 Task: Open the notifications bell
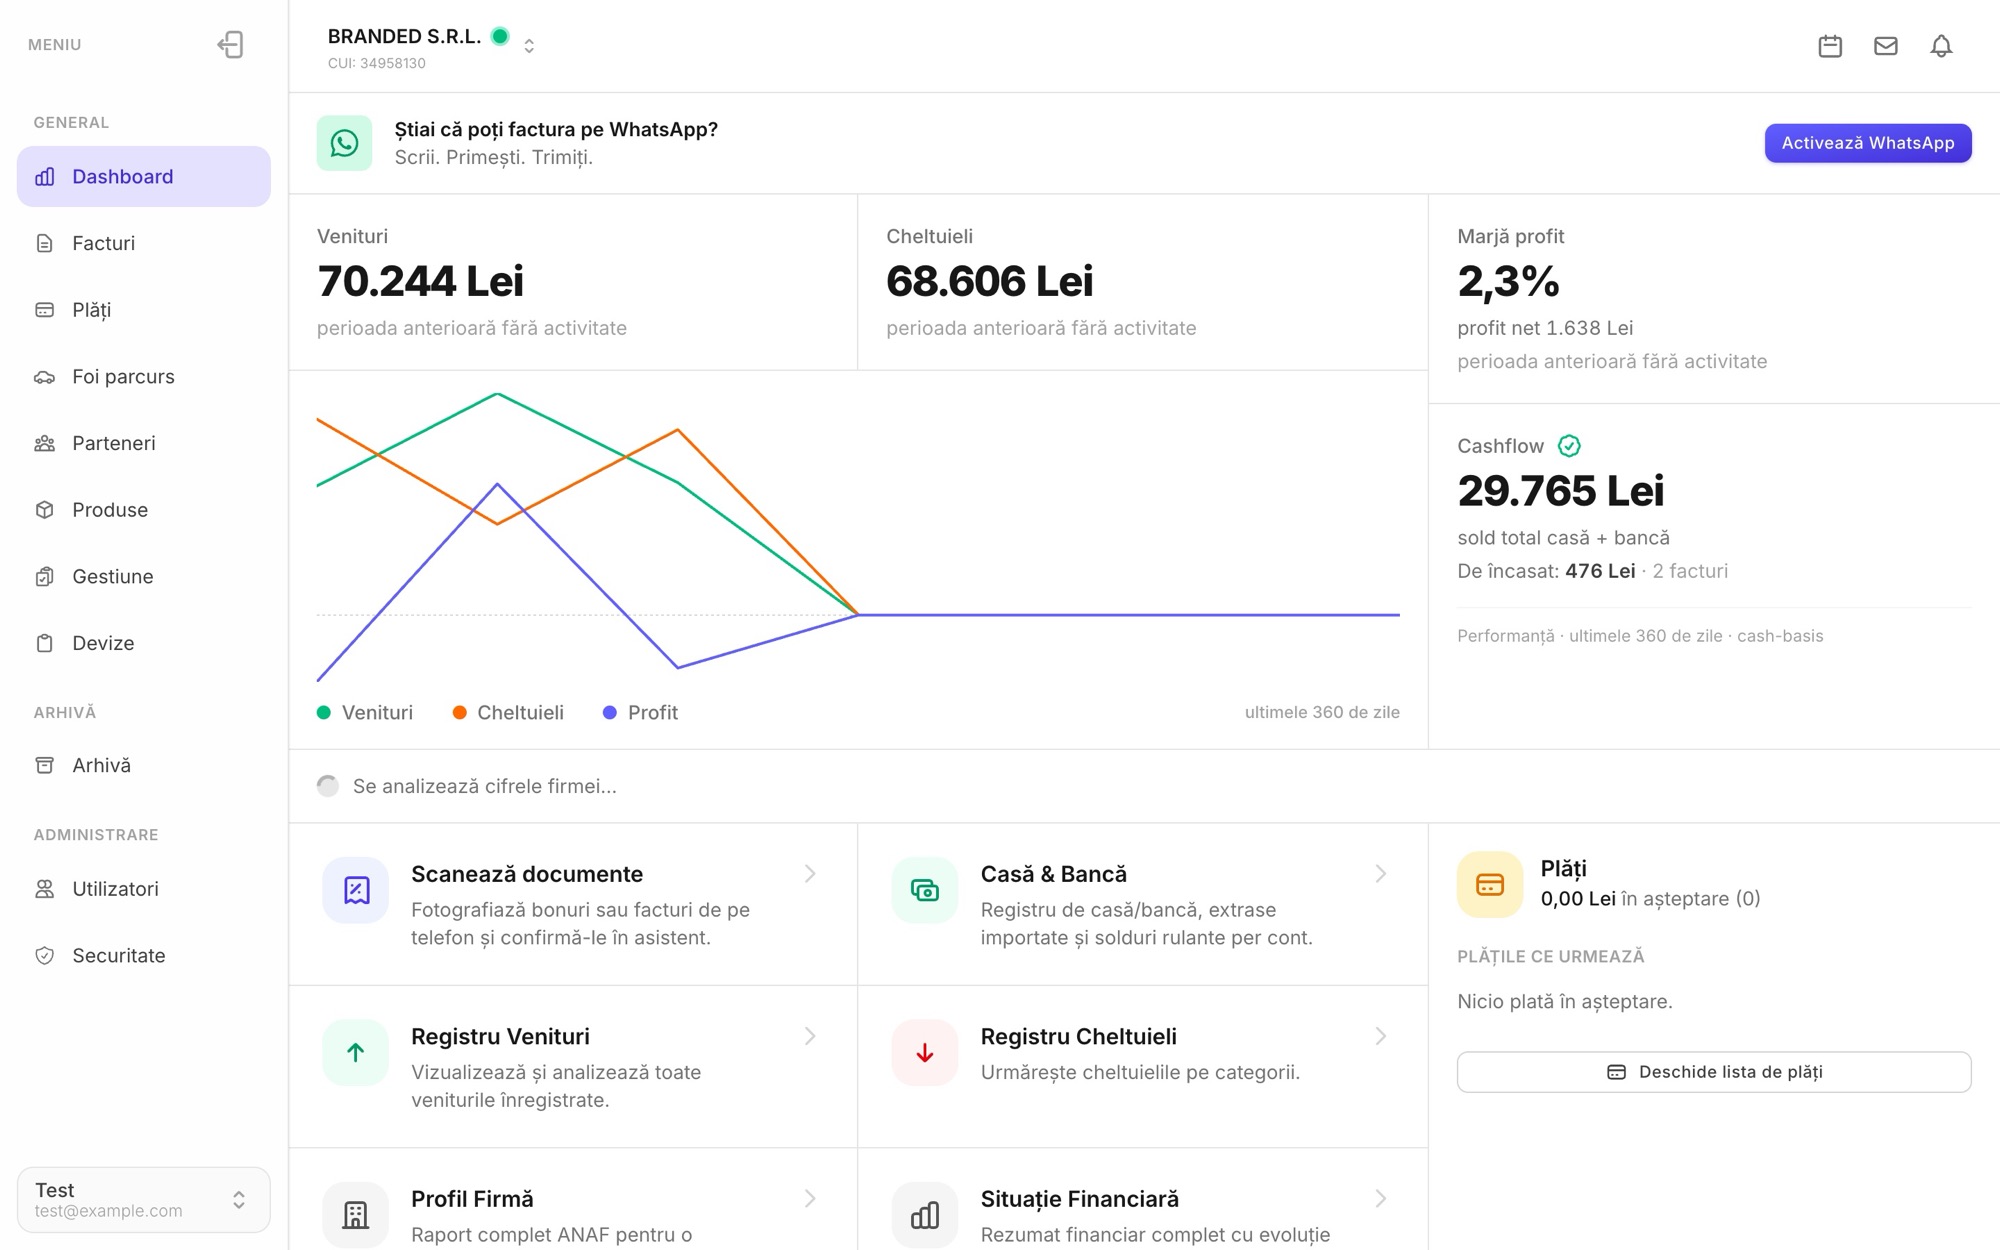point(1941,46)
